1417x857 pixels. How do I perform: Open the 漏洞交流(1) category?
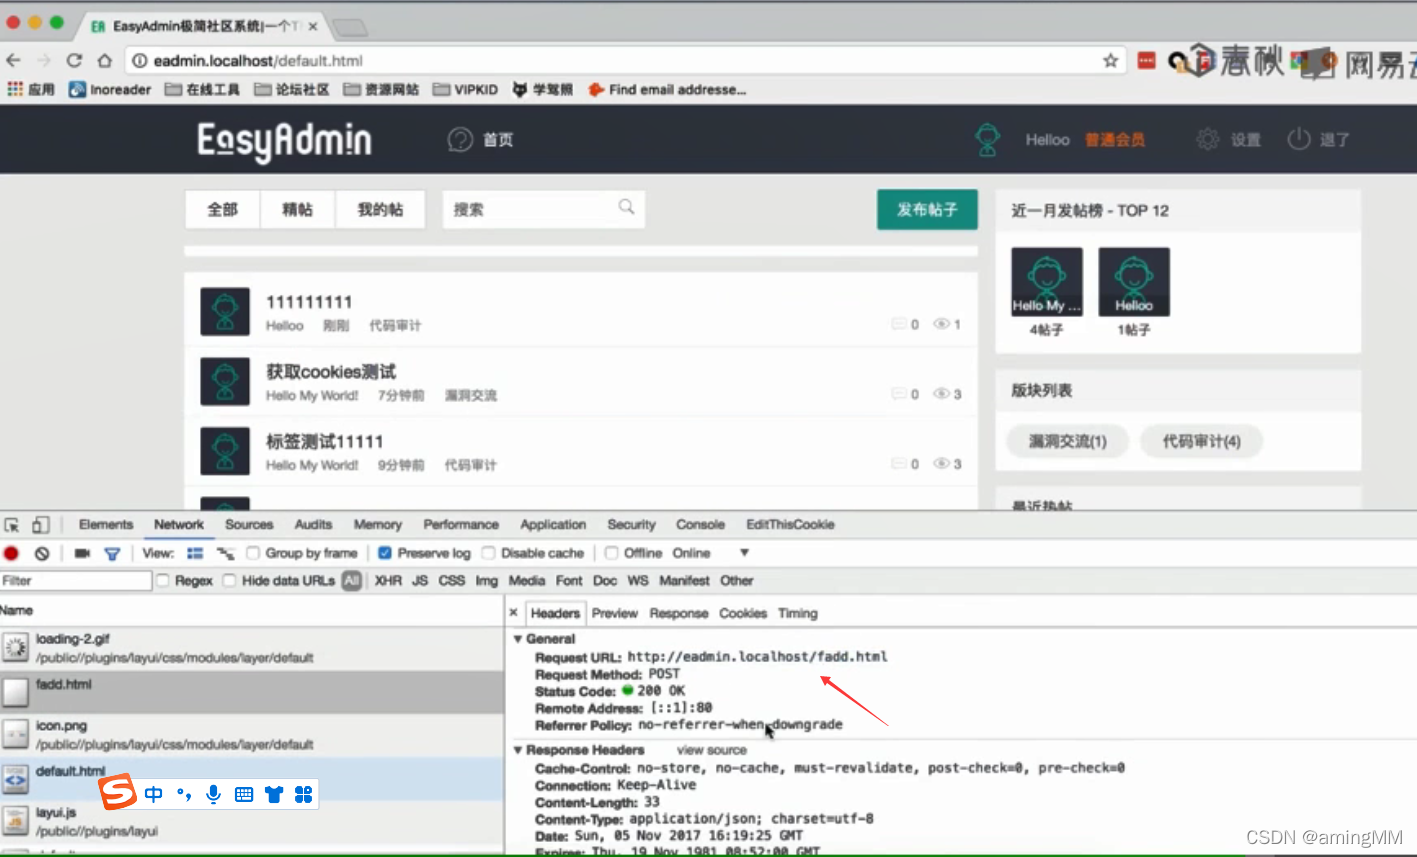(1067, 441)
